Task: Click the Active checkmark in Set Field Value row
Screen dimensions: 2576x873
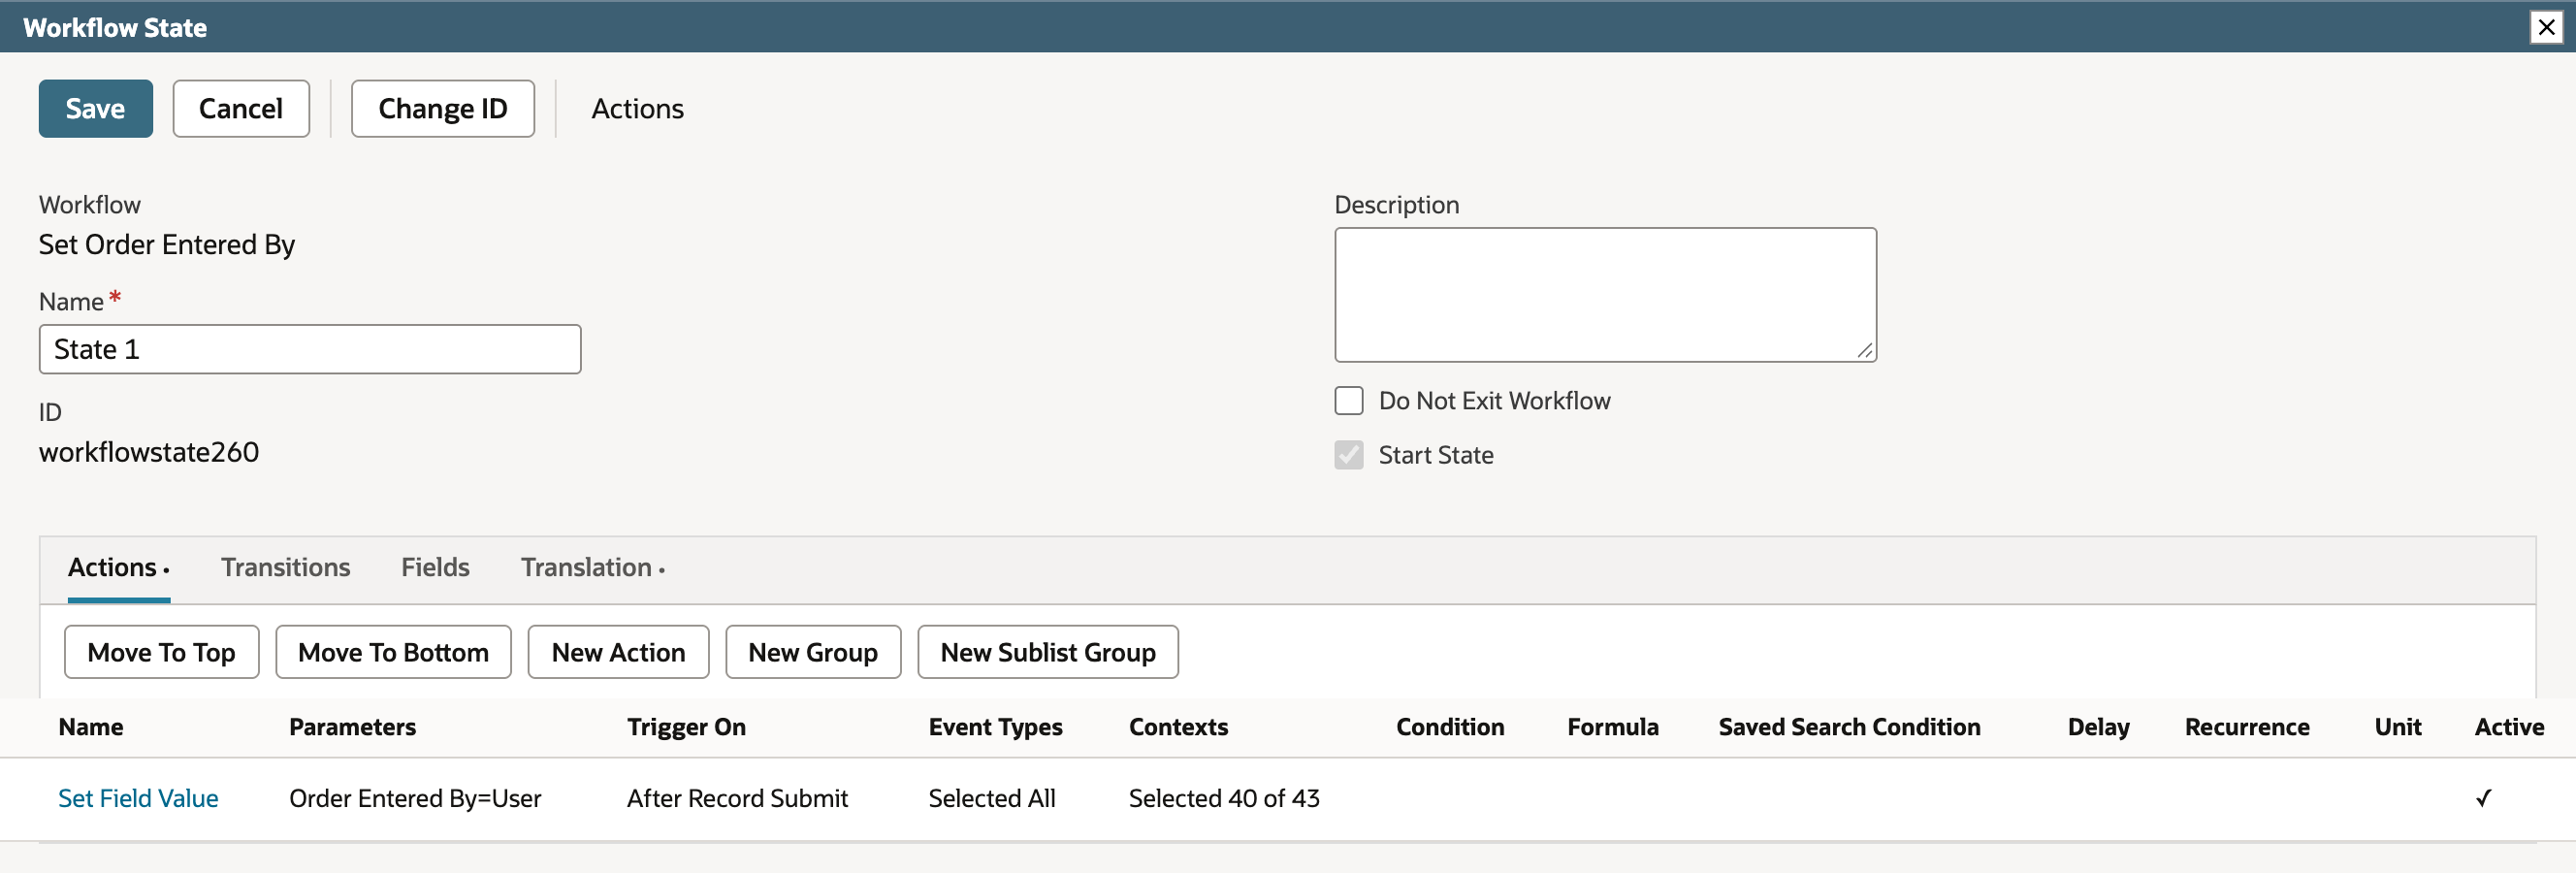Action: pos(2483,798)
